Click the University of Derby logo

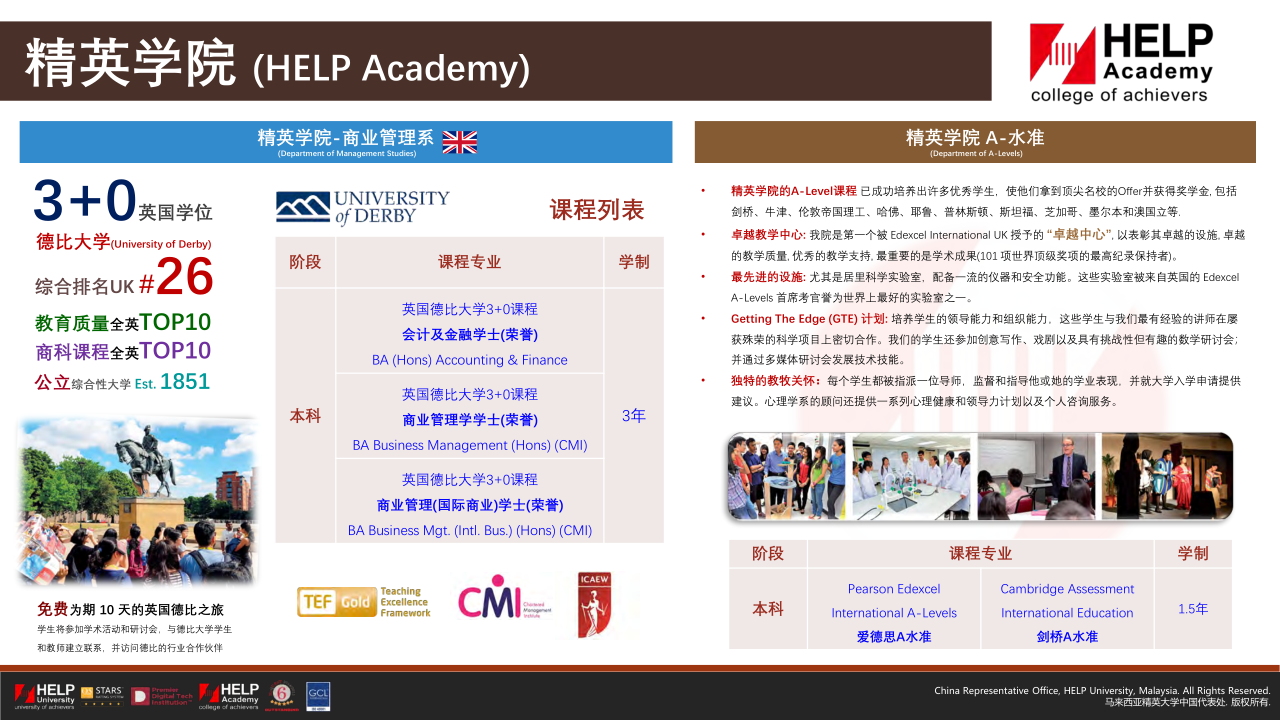tap(363, 207)
